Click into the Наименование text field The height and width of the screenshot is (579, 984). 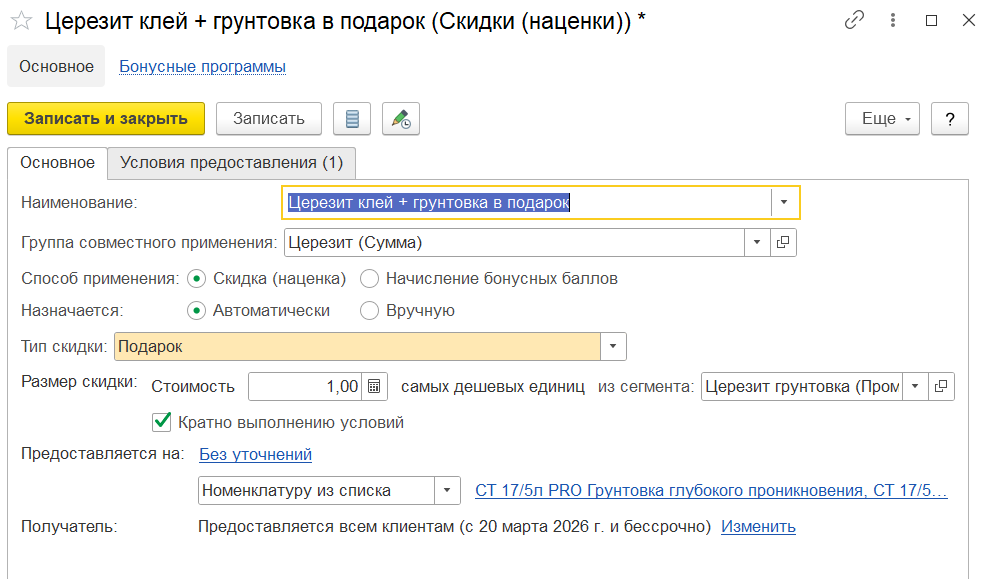(x=526, y=202)
